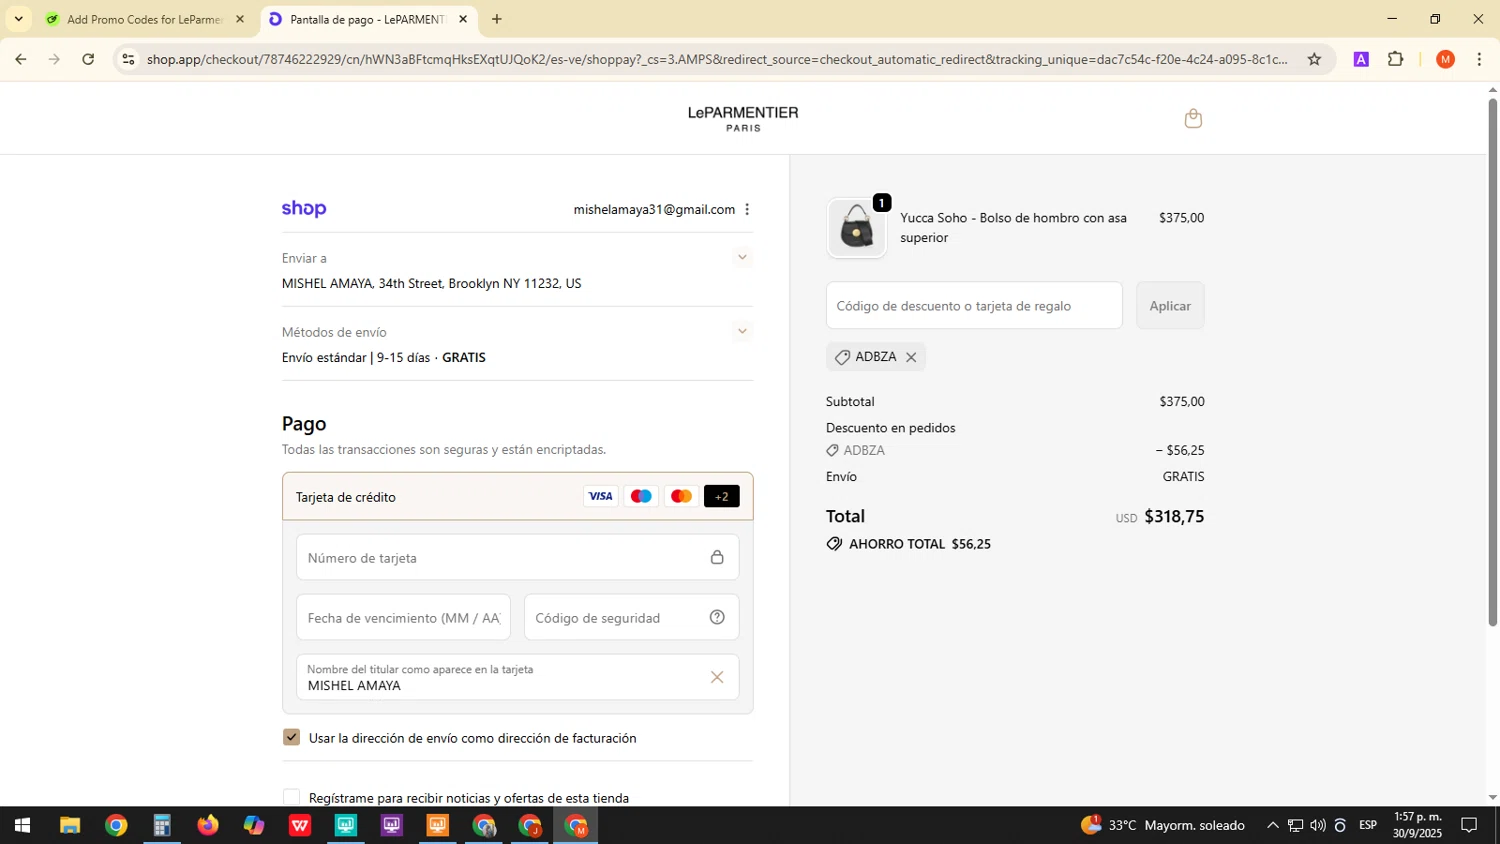
Task: Open a new browser tab
Action: [497, 19]
